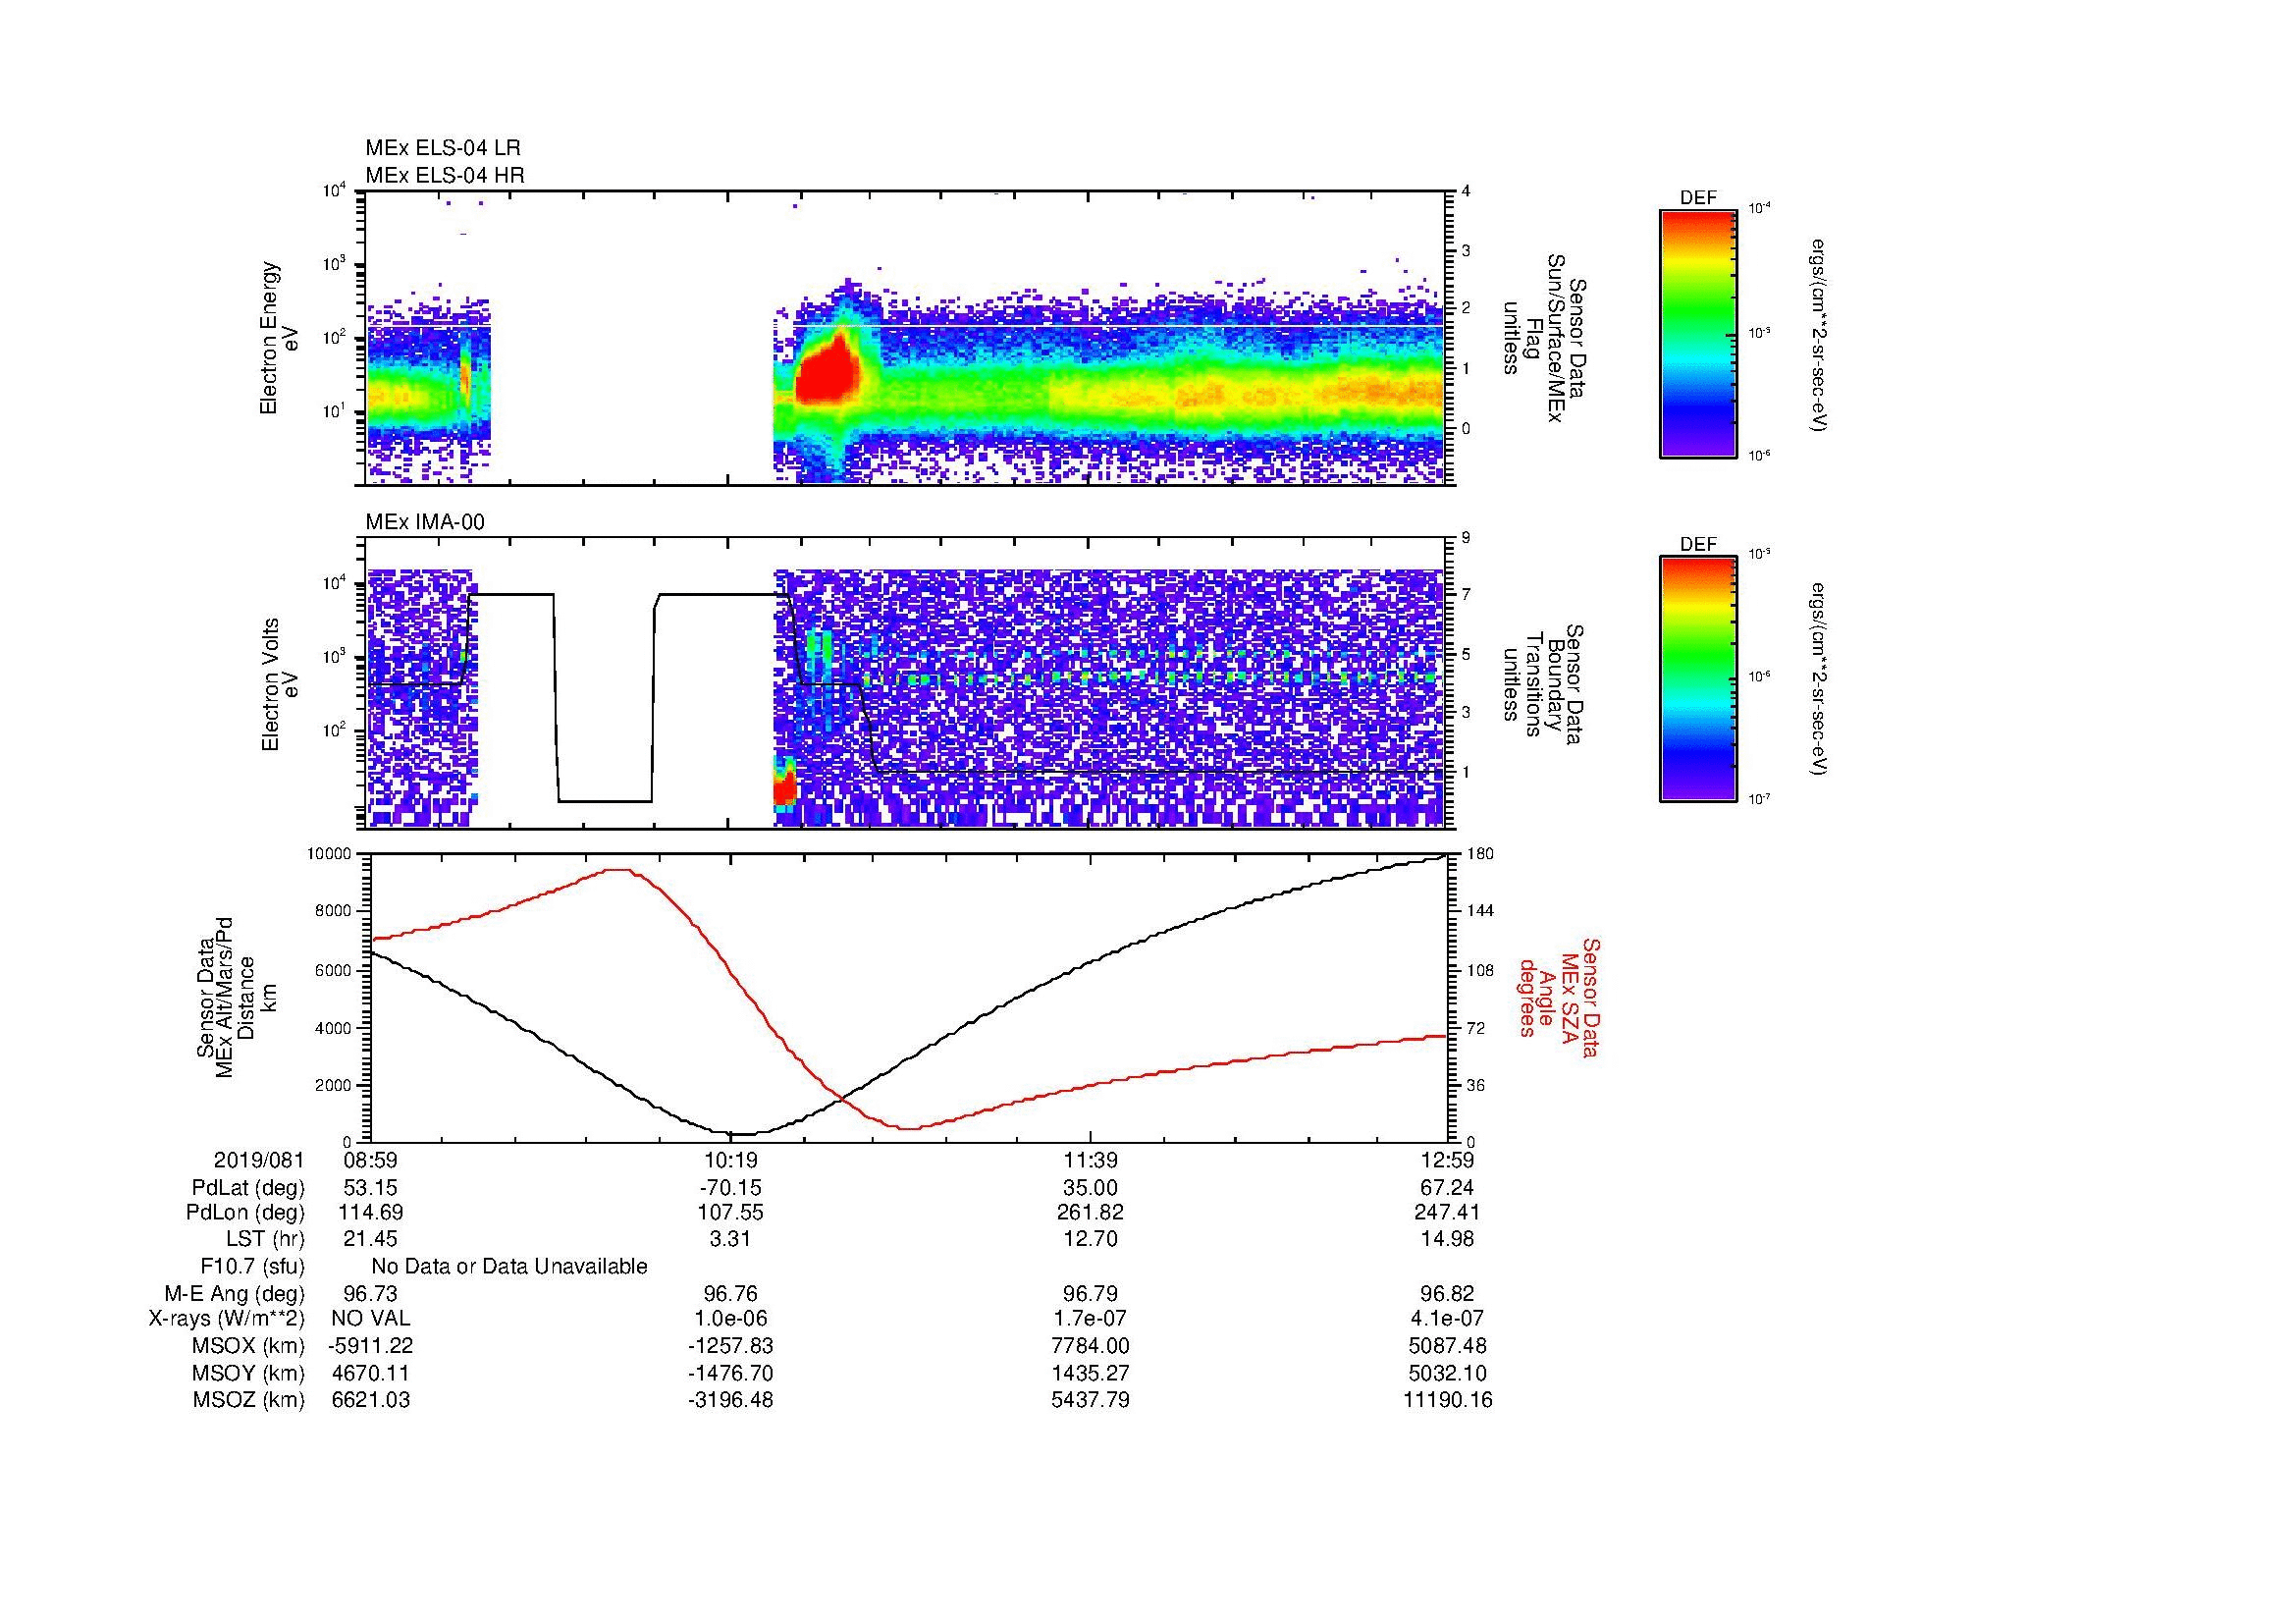Click the time tick label '12:59'
The image size is (2296, 1623).
tap(1447, 1160)
